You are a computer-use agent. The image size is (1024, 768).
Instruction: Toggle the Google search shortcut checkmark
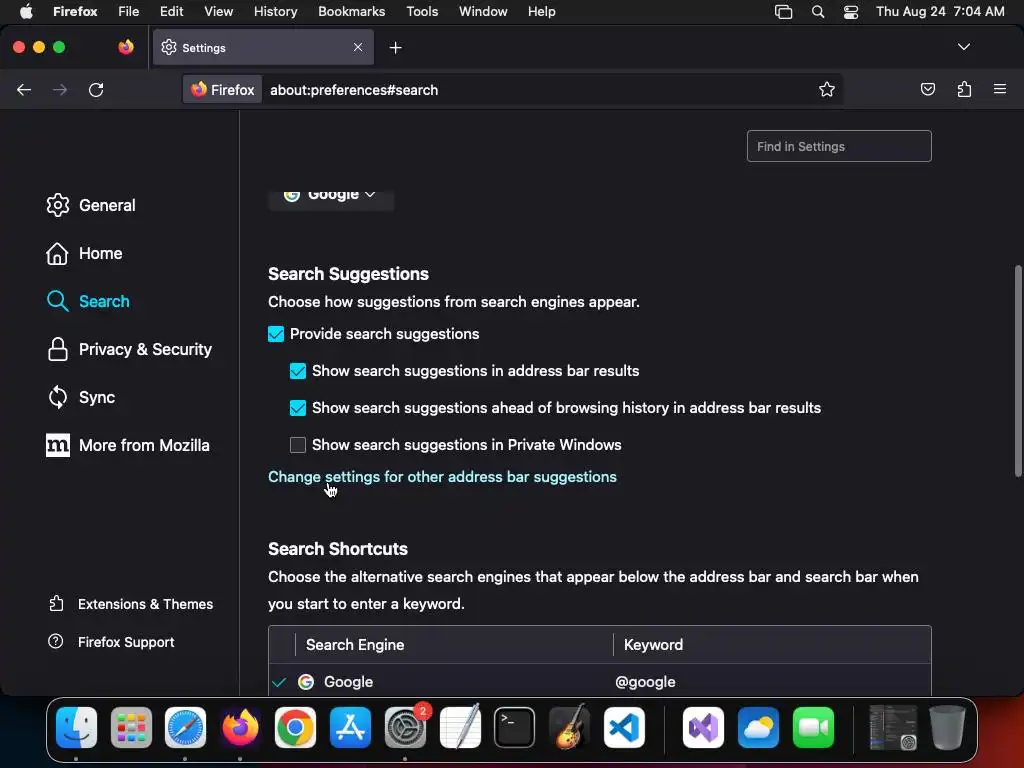(x=280, y=682)
